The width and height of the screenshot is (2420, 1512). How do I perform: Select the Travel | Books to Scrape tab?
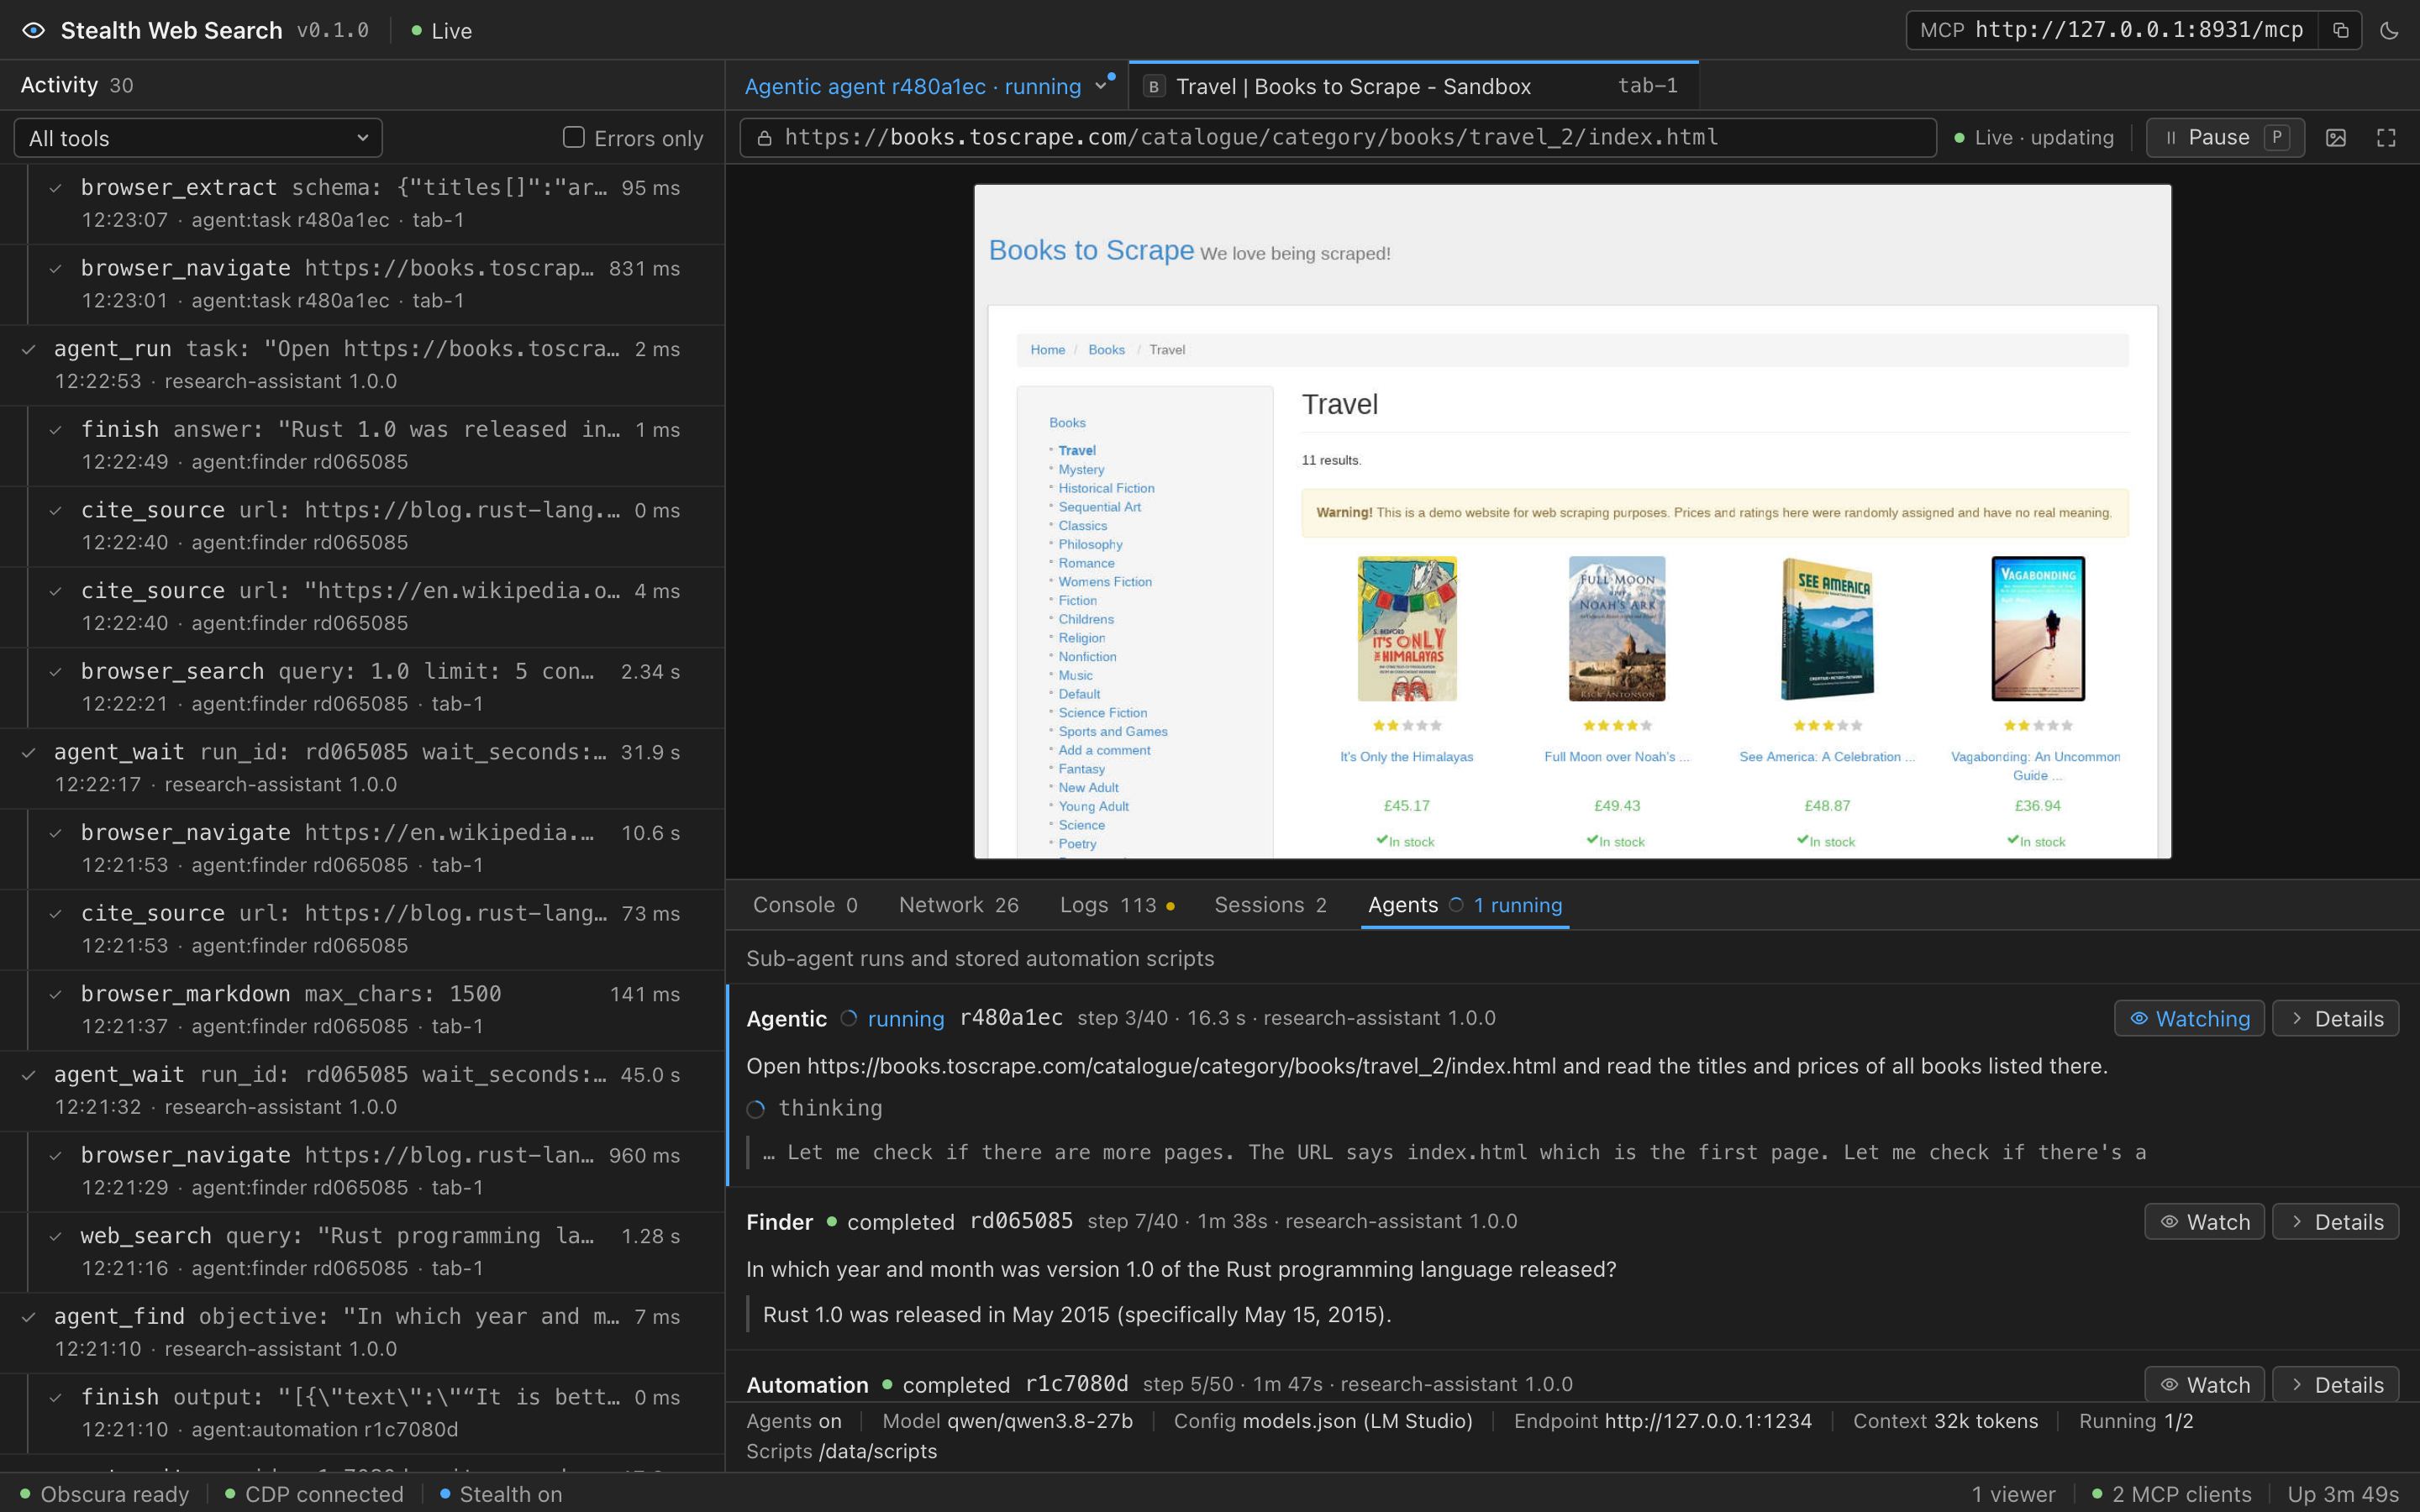1414,86
